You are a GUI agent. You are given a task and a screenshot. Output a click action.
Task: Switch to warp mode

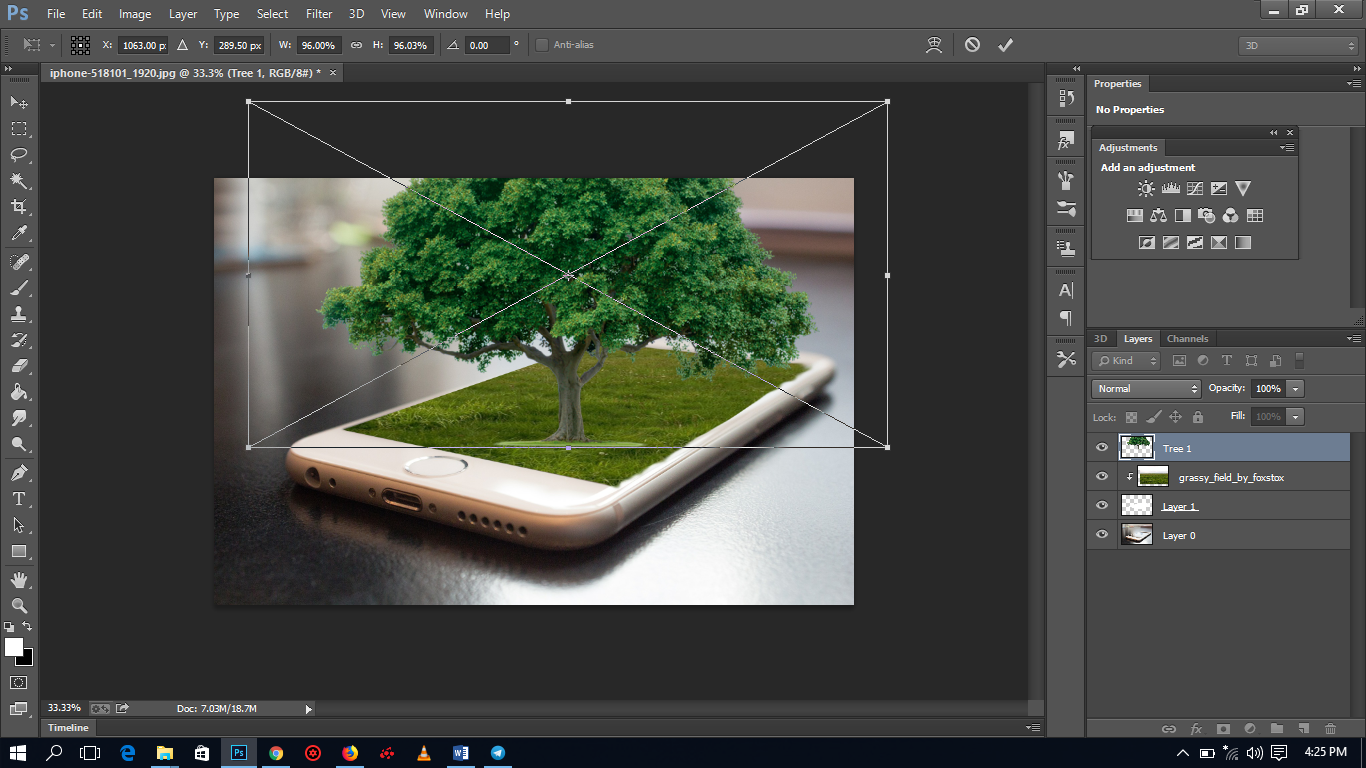coord(934,45)
